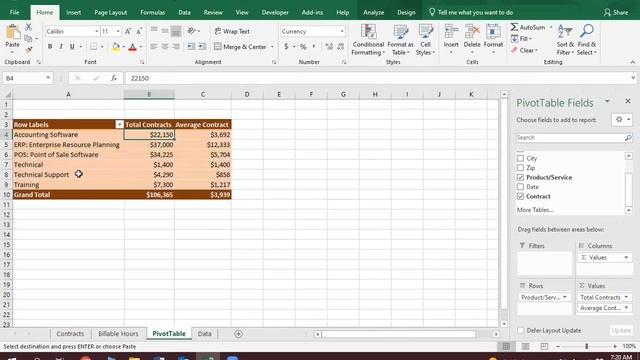
Task: Open Format as Table
Action: point(400,40)
